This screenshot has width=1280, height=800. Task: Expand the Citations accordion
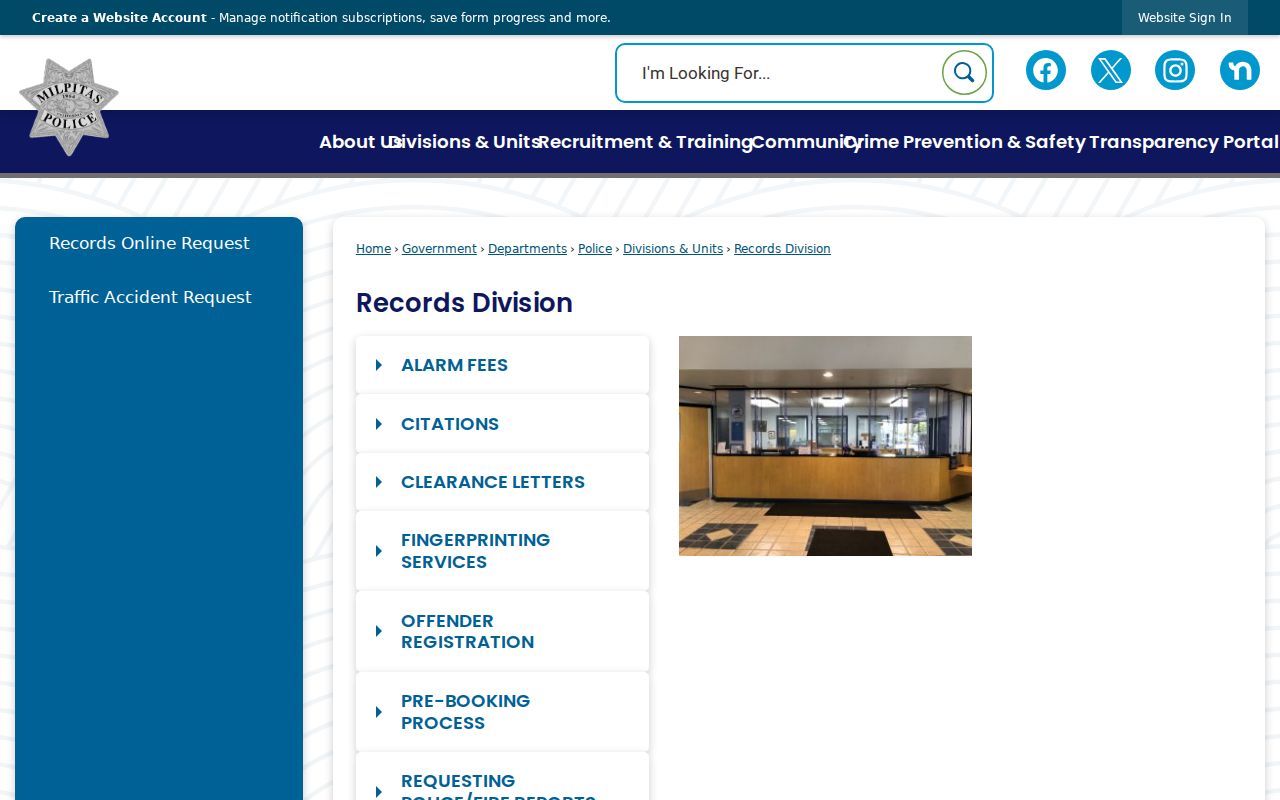coord(502,424)
